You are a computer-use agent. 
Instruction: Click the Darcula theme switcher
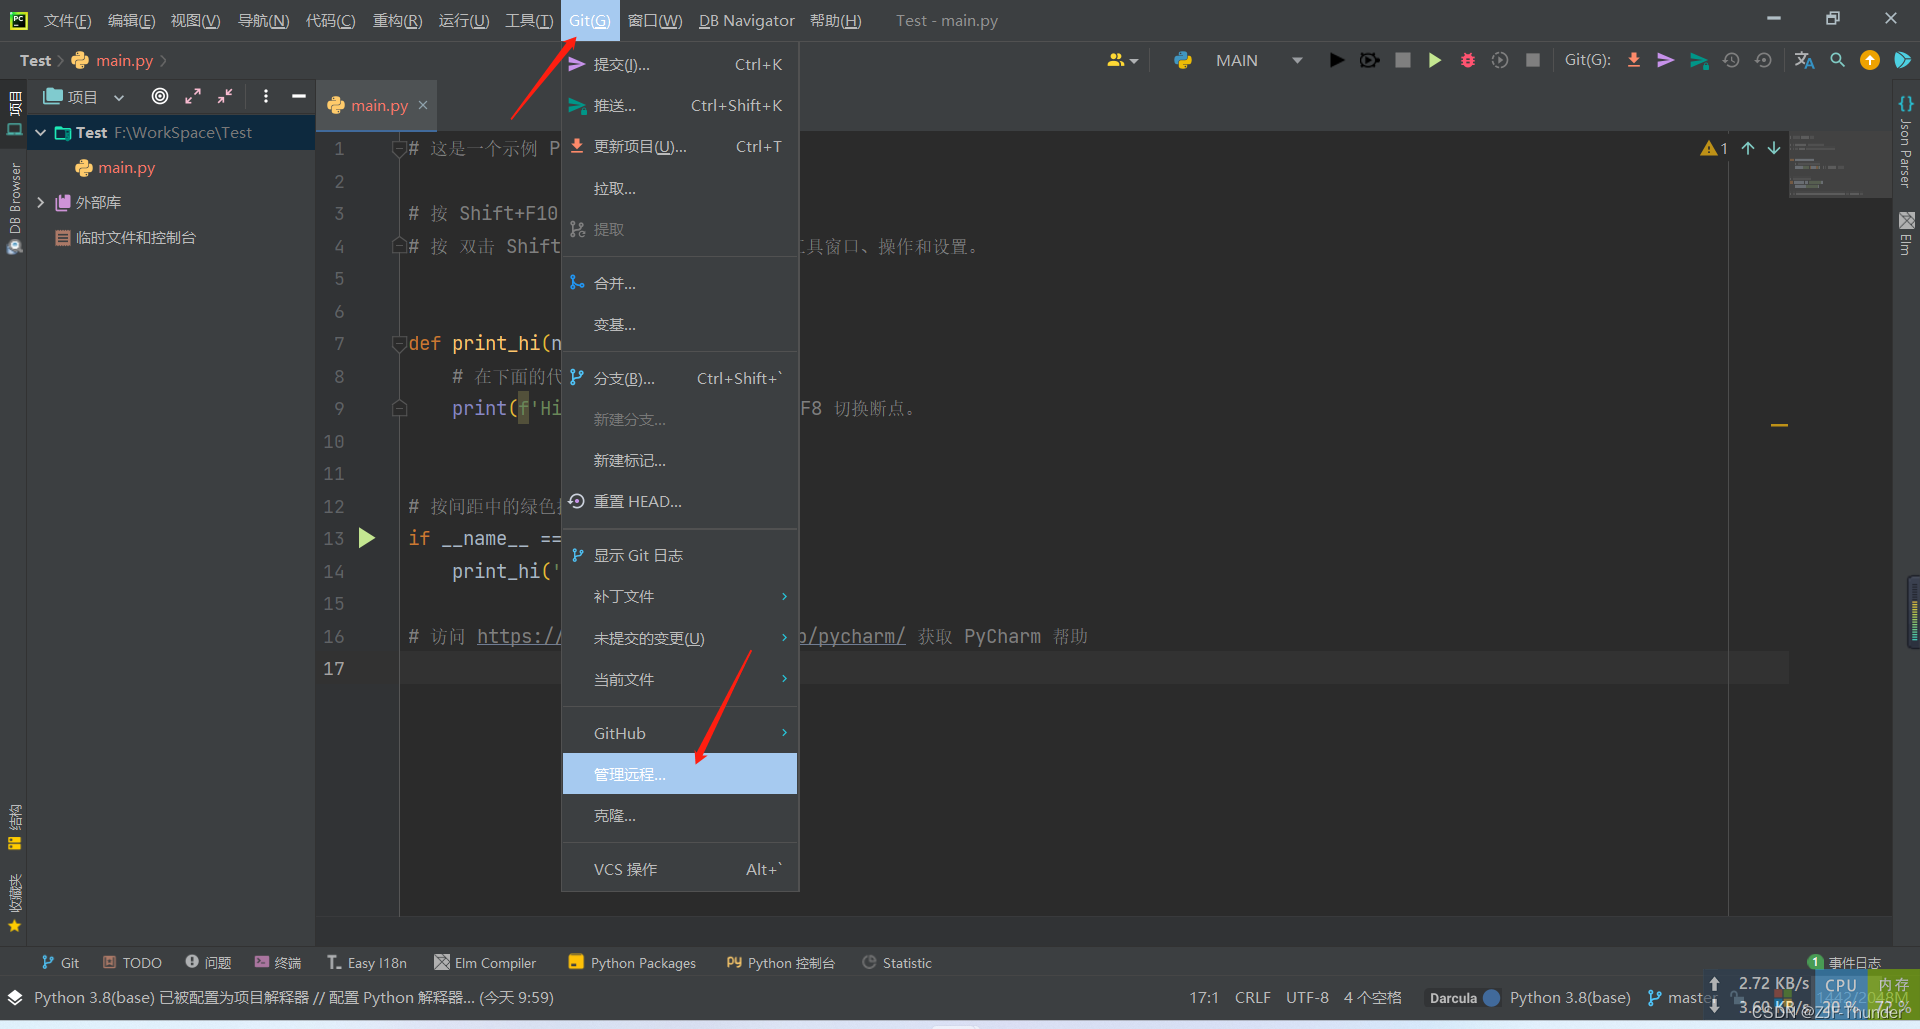[x=1463, y=997]
